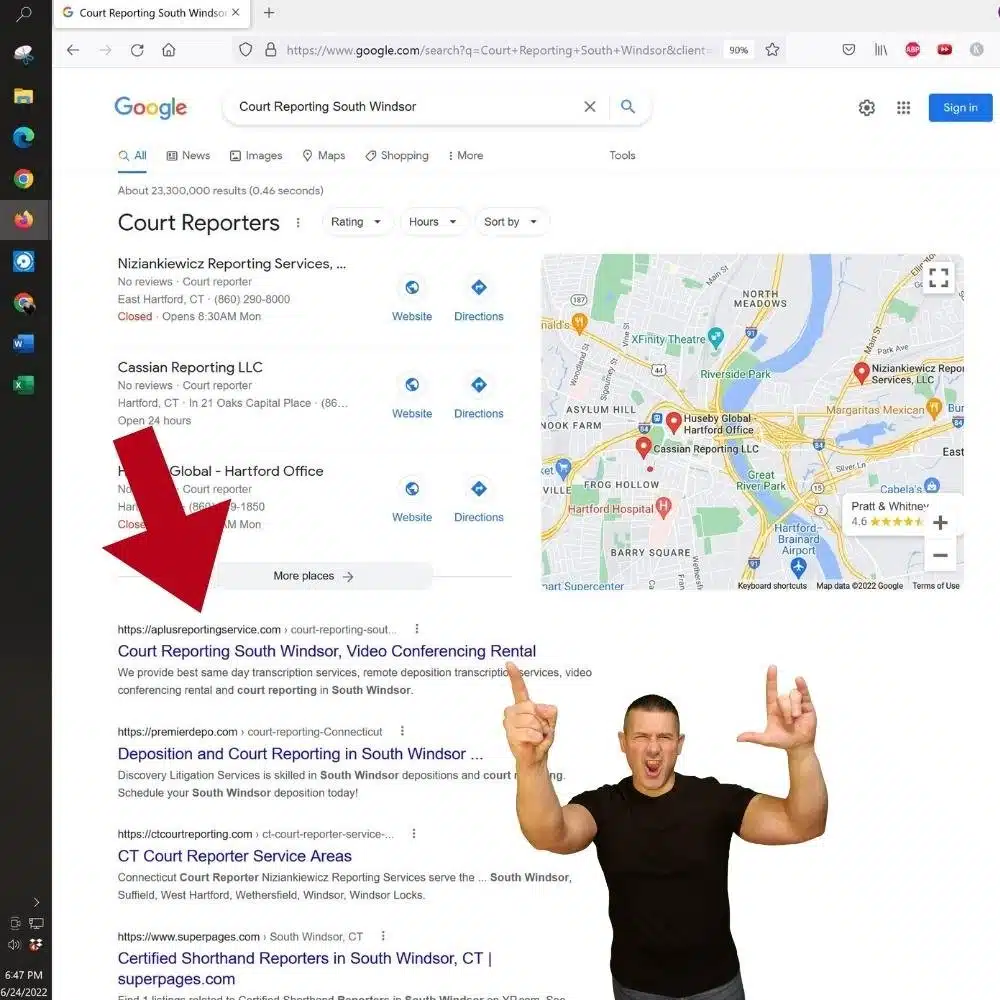Open CT Court Reporter Service Areas result
This screenshot has height=1000, width=1000.
coord(235,856)
